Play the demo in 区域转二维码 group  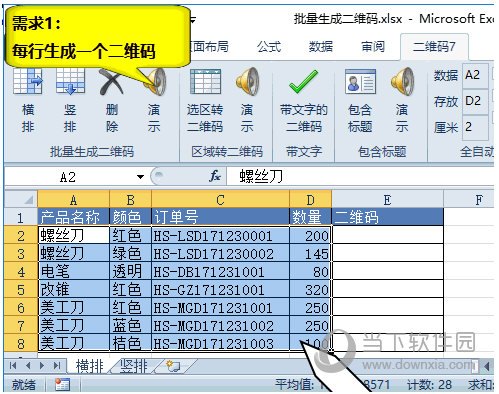coord(247,81)
